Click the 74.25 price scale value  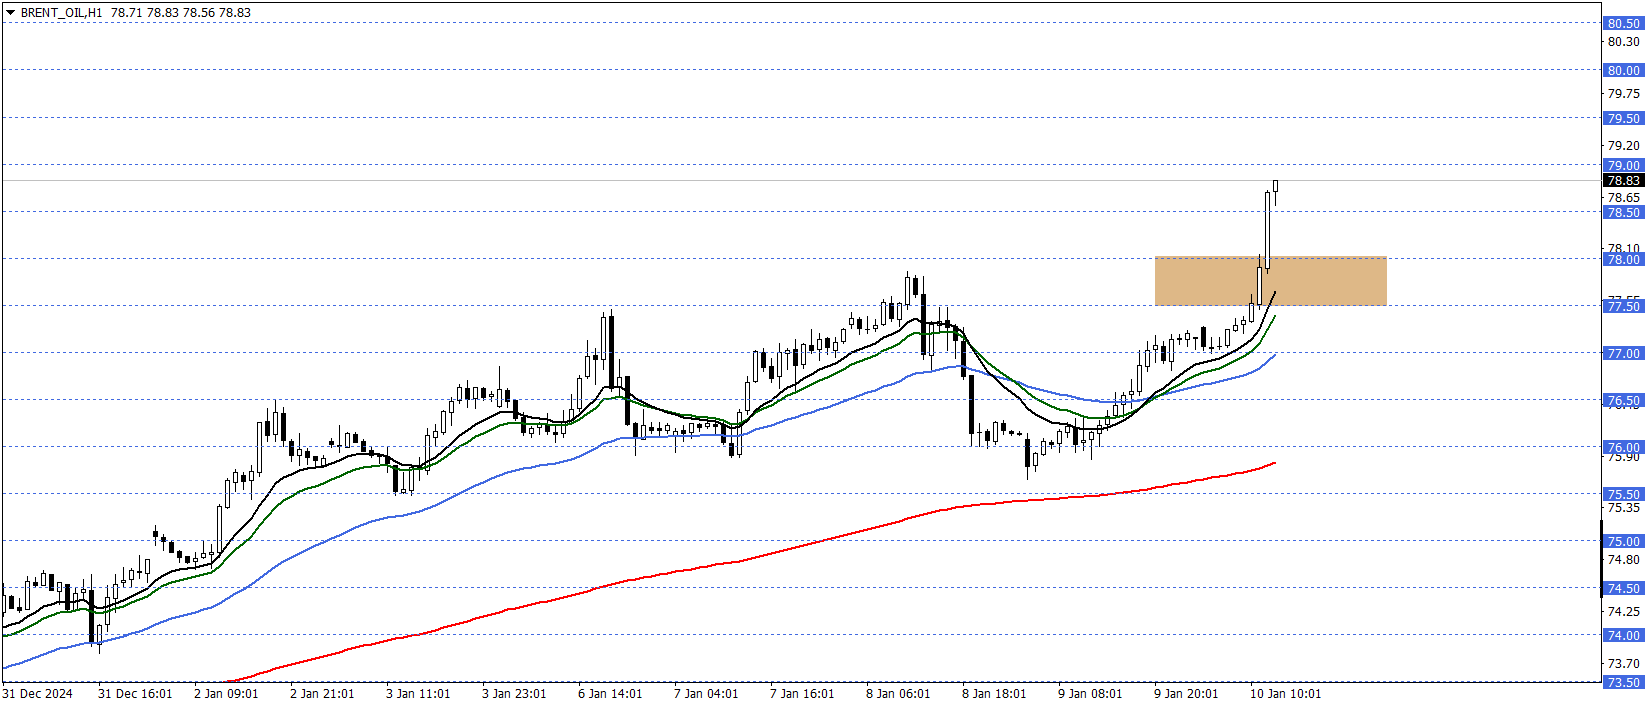pyautogui.click(x=1624, y=611)
